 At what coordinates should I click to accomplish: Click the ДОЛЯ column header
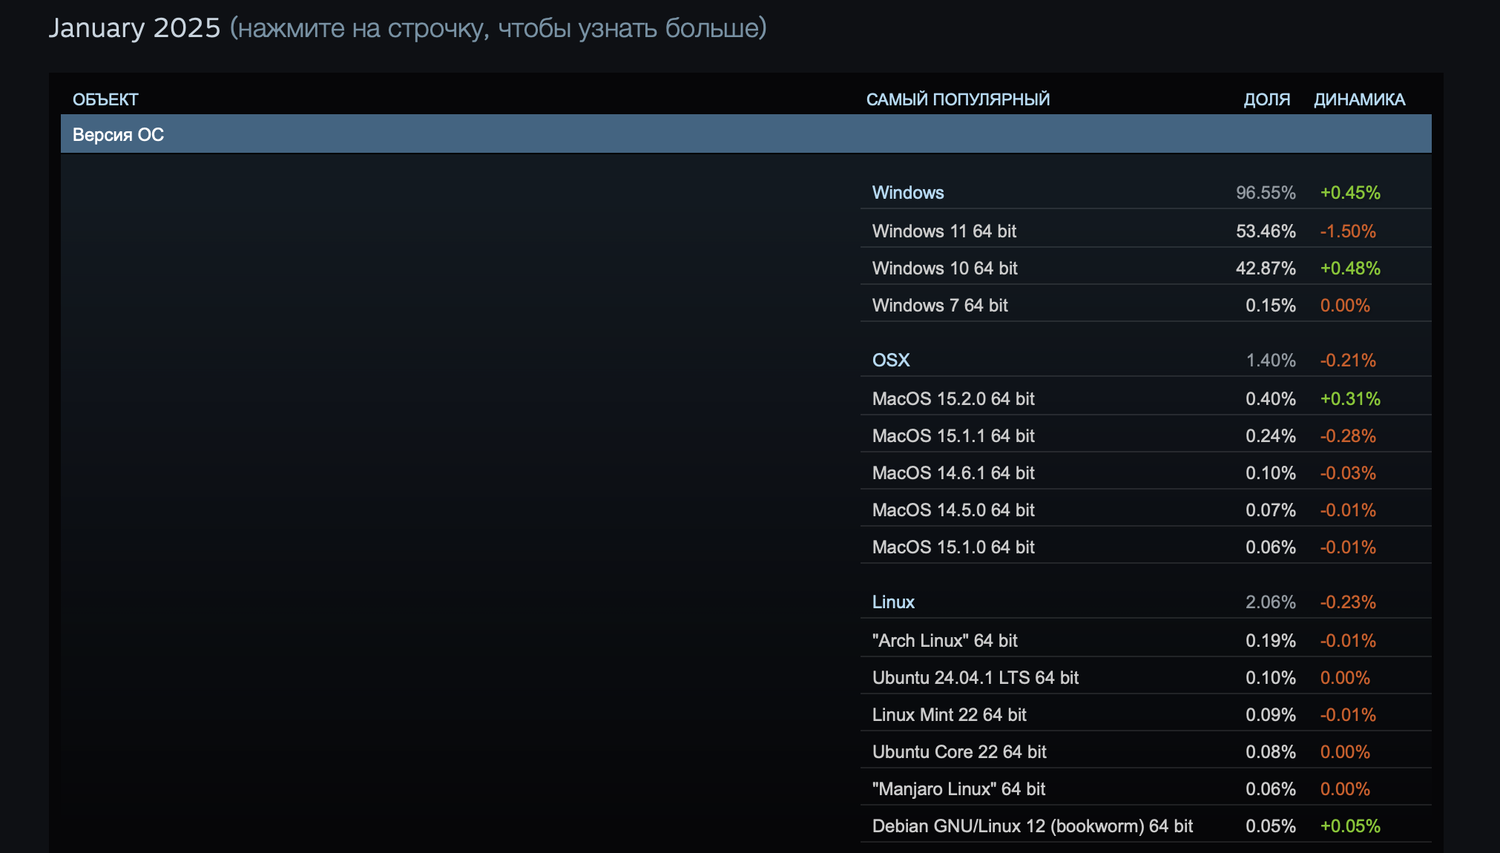coord(1267,100)
